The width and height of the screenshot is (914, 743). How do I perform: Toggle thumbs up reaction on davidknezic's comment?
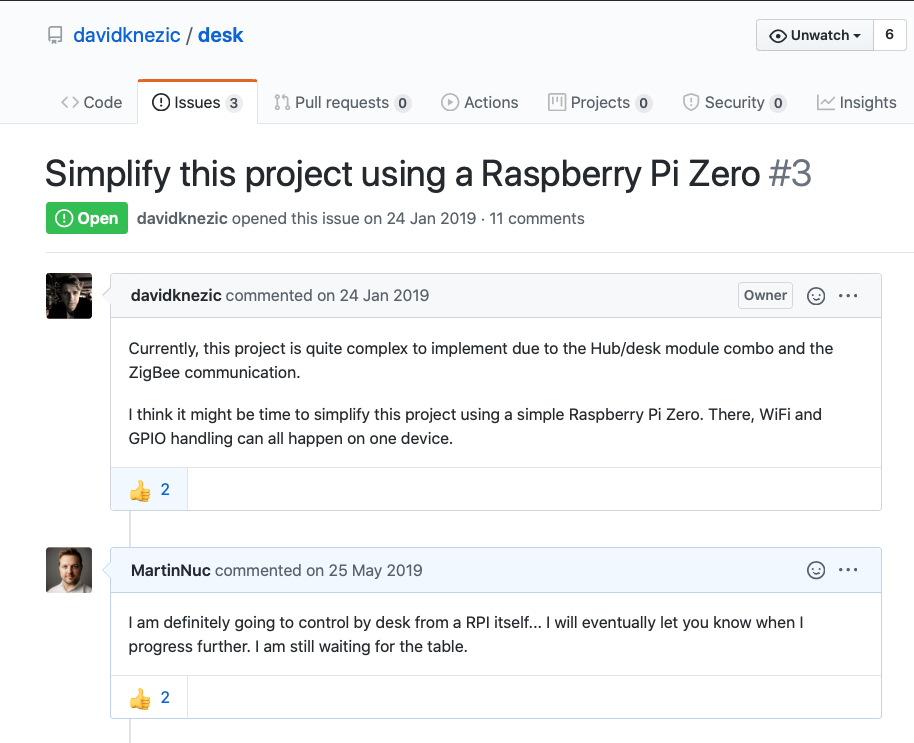coord(149,490)
